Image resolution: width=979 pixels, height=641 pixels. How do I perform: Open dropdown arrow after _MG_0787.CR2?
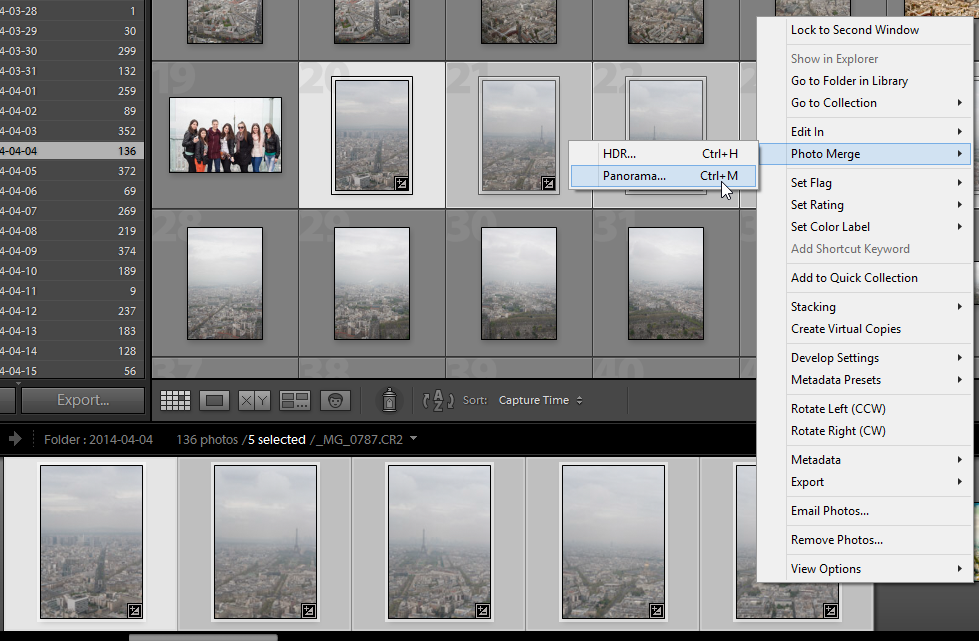pos(413,439)
